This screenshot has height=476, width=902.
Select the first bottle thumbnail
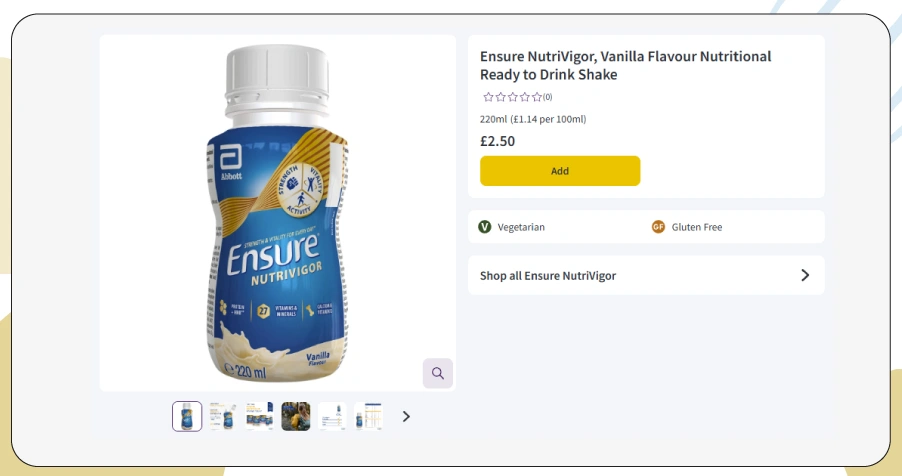[x=187, y=416]
